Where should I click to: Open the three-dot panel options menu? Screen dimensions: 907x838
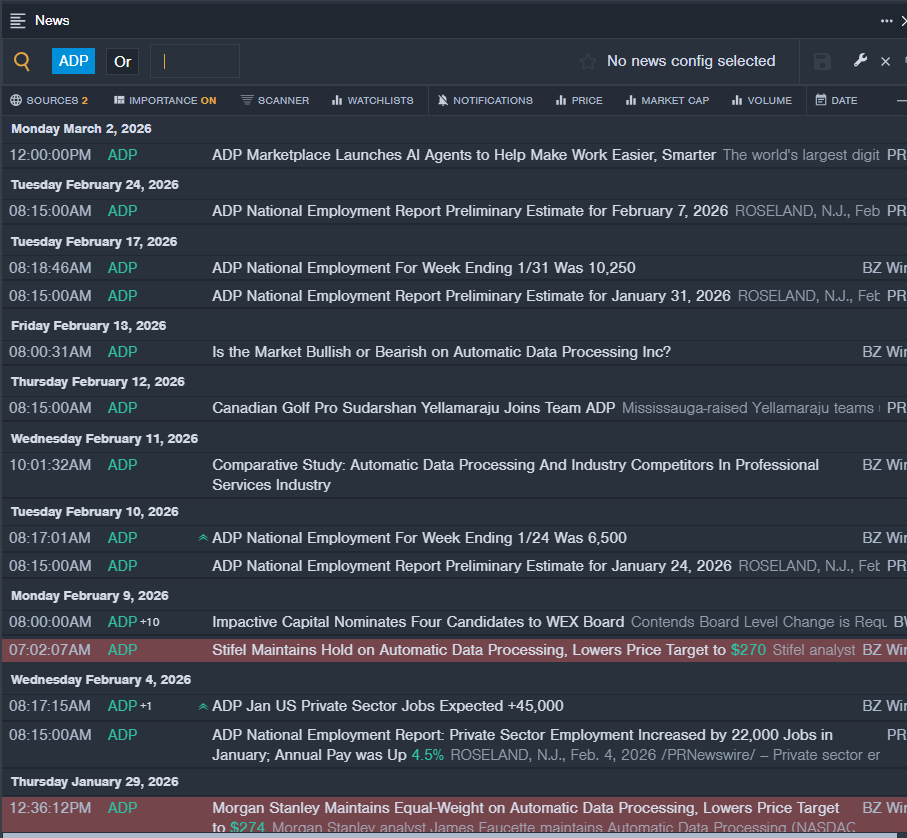click(886, 20)
